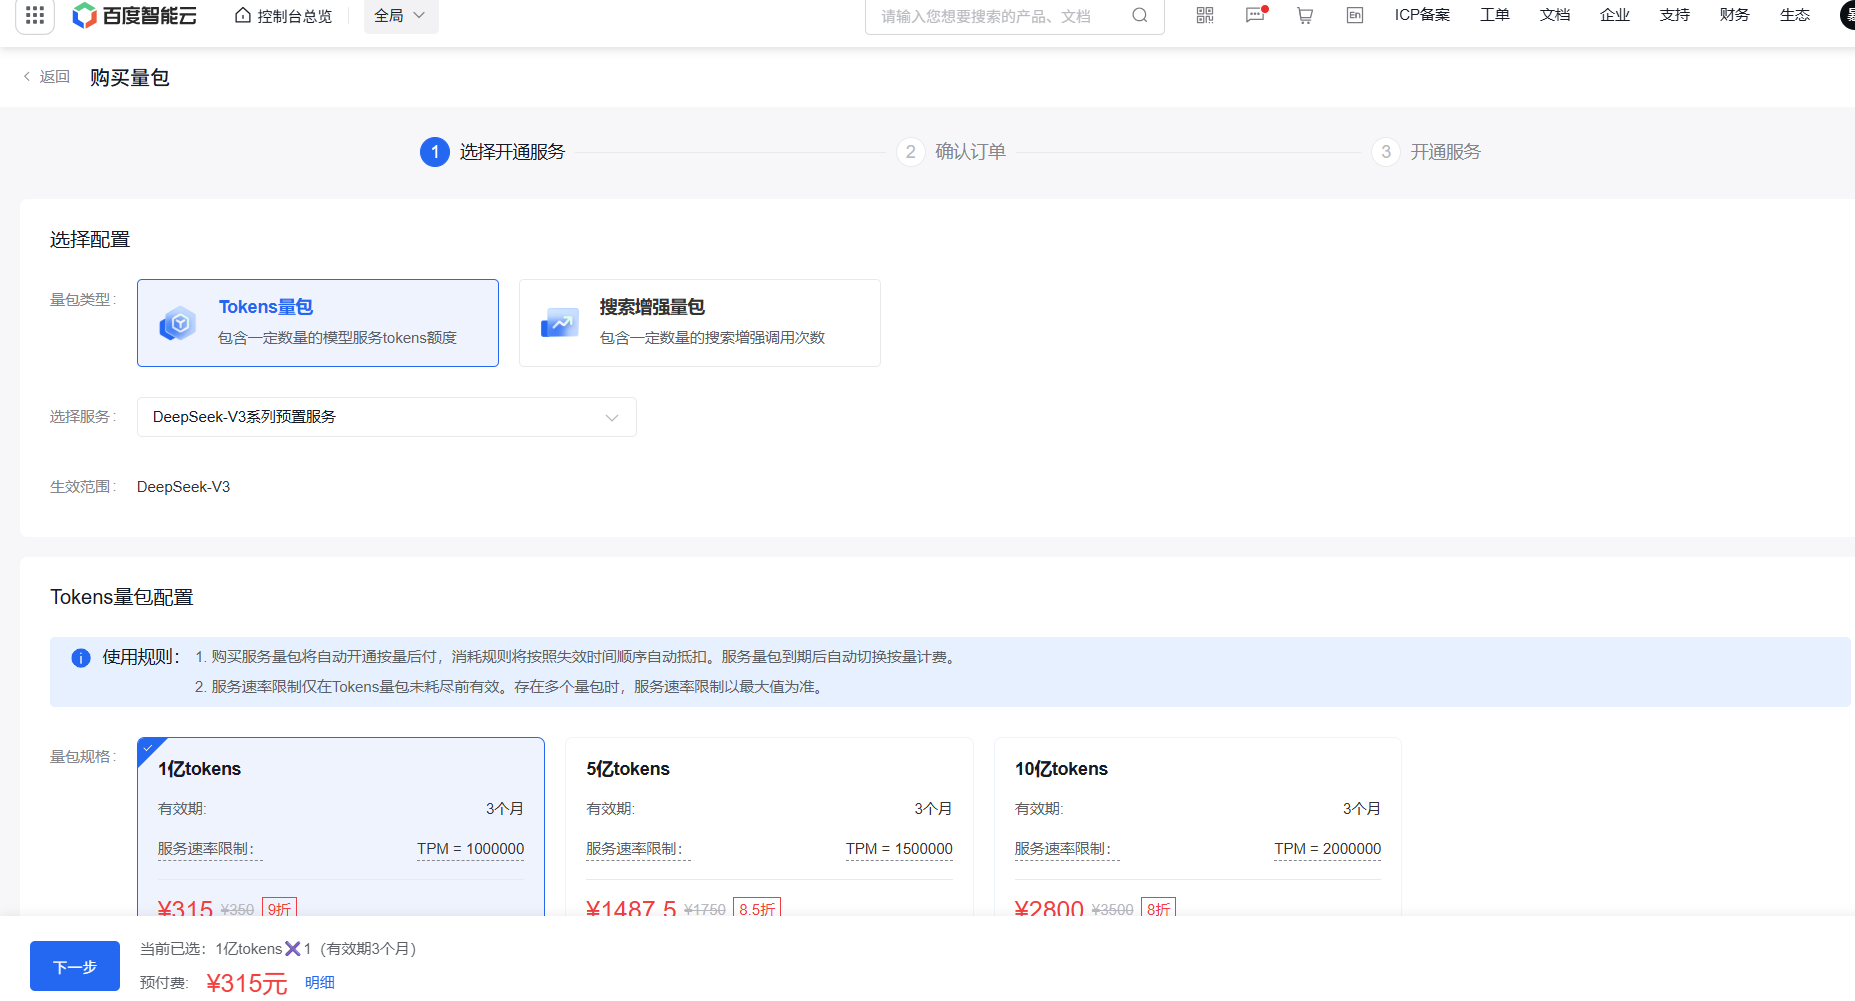Open the 文档 menu item
This screenshot has height=1001, width=1855.
coord(1555,15)
